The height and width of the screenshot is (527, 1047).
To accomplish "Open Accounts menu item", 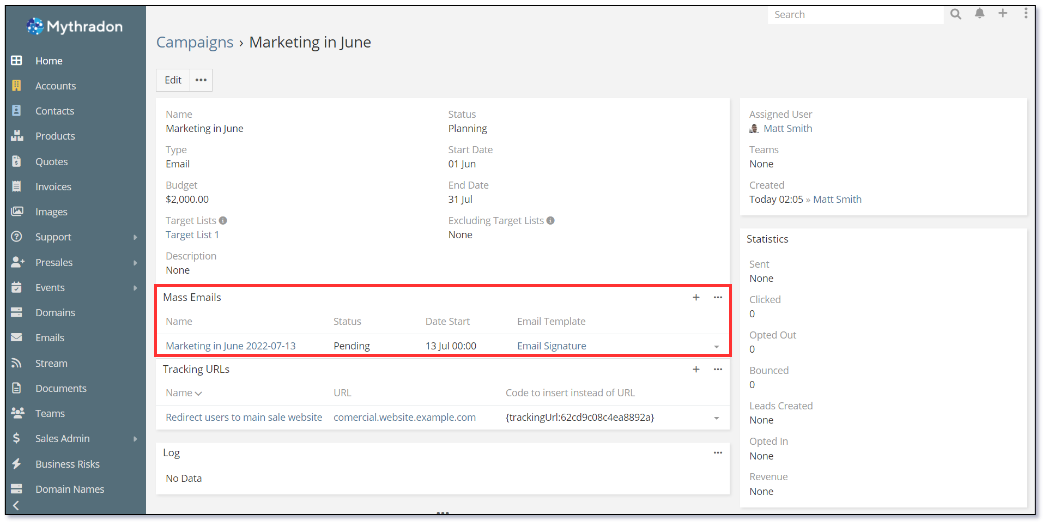I will [55, 85].
